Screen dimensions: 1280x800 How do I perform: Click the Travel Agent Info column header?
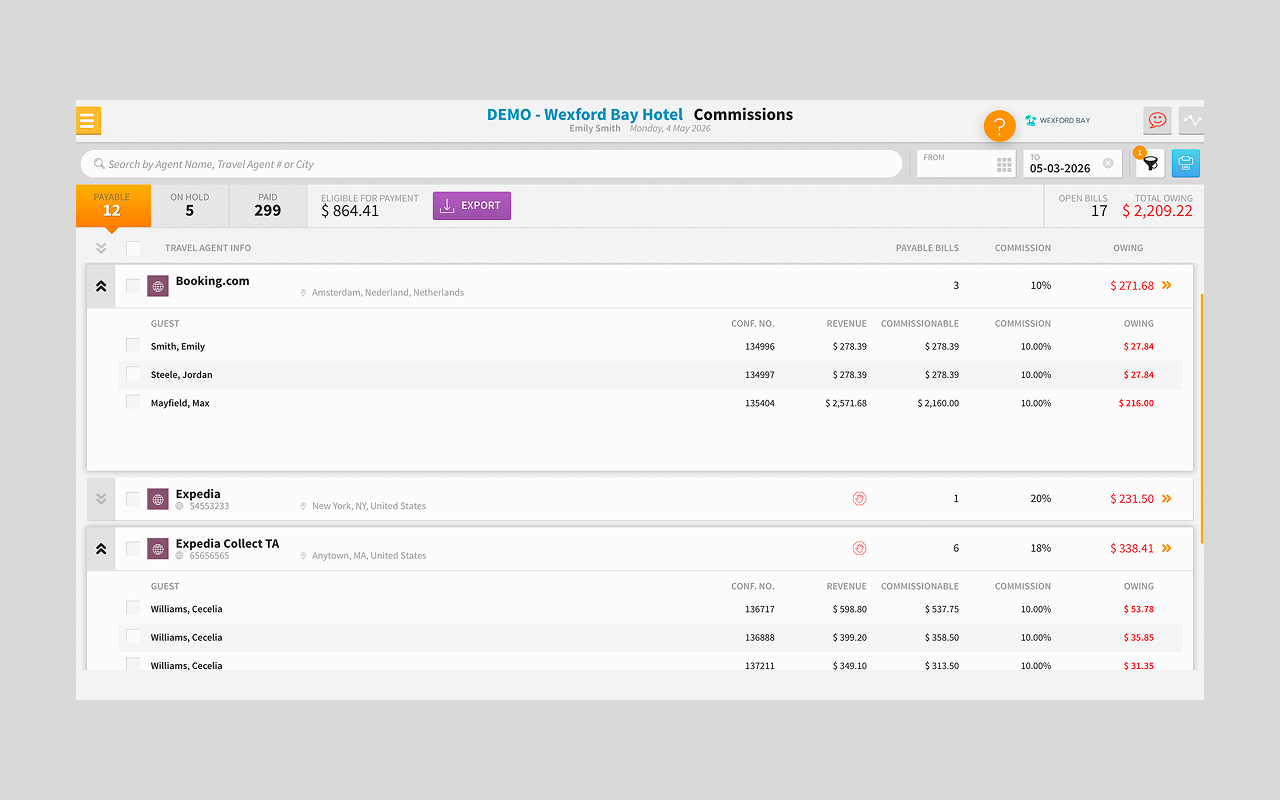point(208,248)
